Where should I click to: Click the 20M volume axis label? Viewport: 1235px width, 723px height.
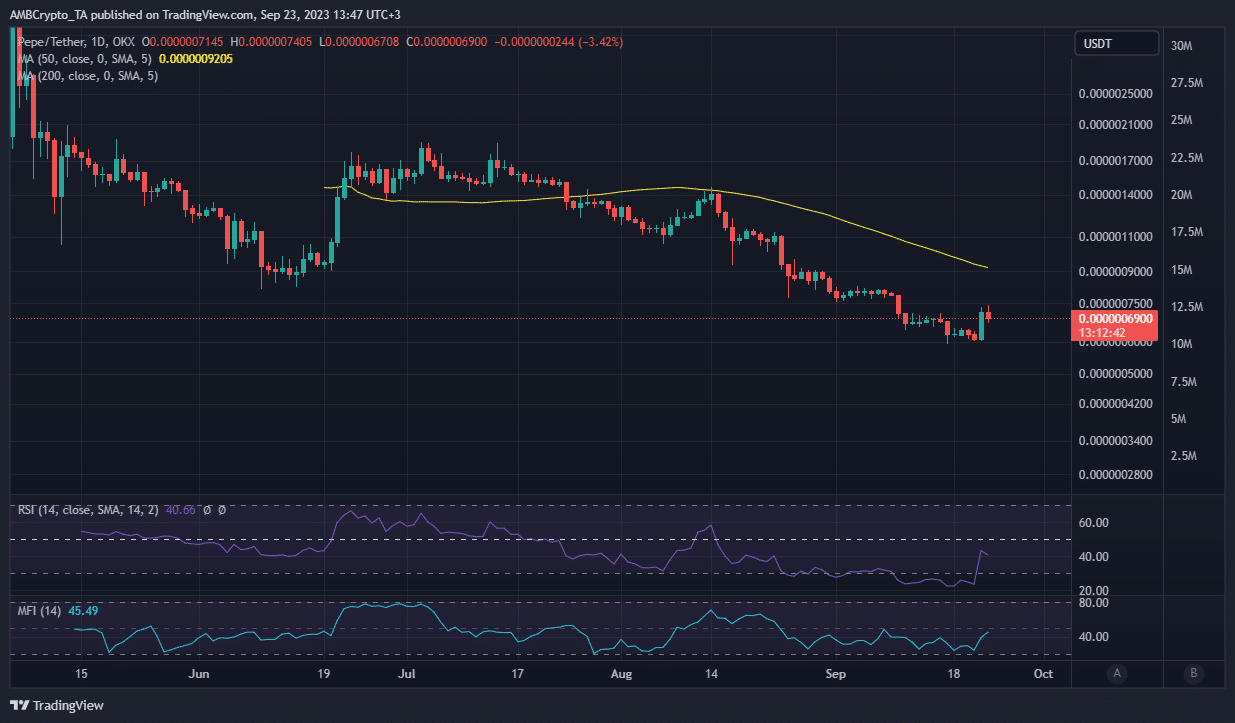[1180, 195]
